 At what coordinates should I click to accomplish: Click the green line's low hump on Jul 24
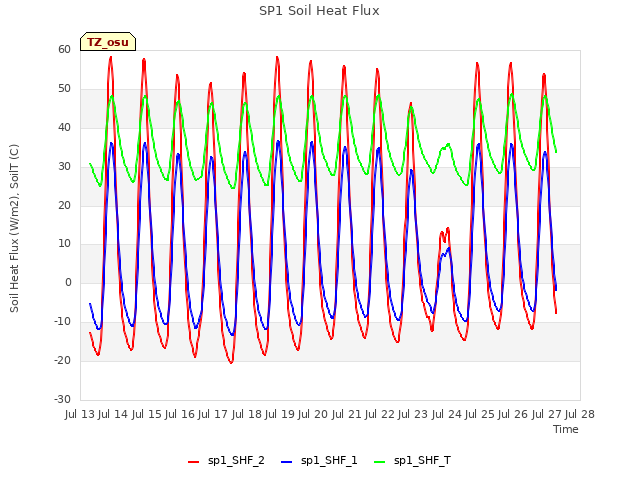click(445, 147)
